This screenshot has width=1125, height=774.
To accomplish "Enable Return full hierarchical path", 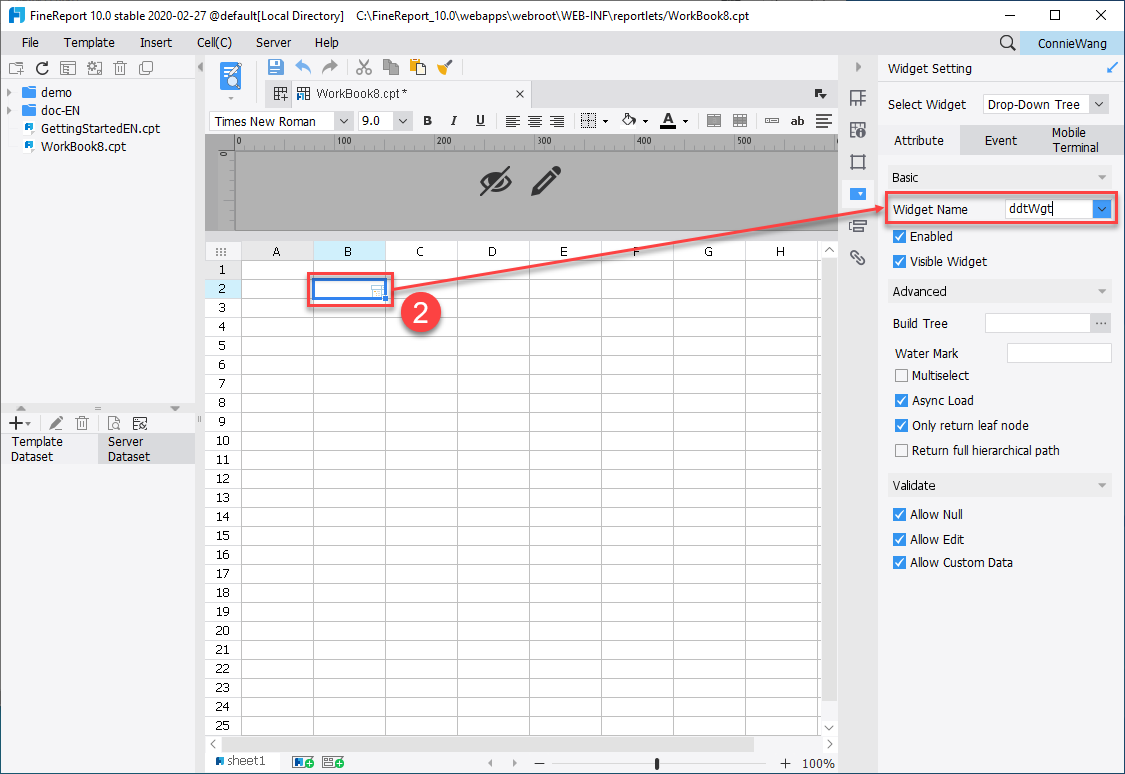I will click(x=899, y=450).
